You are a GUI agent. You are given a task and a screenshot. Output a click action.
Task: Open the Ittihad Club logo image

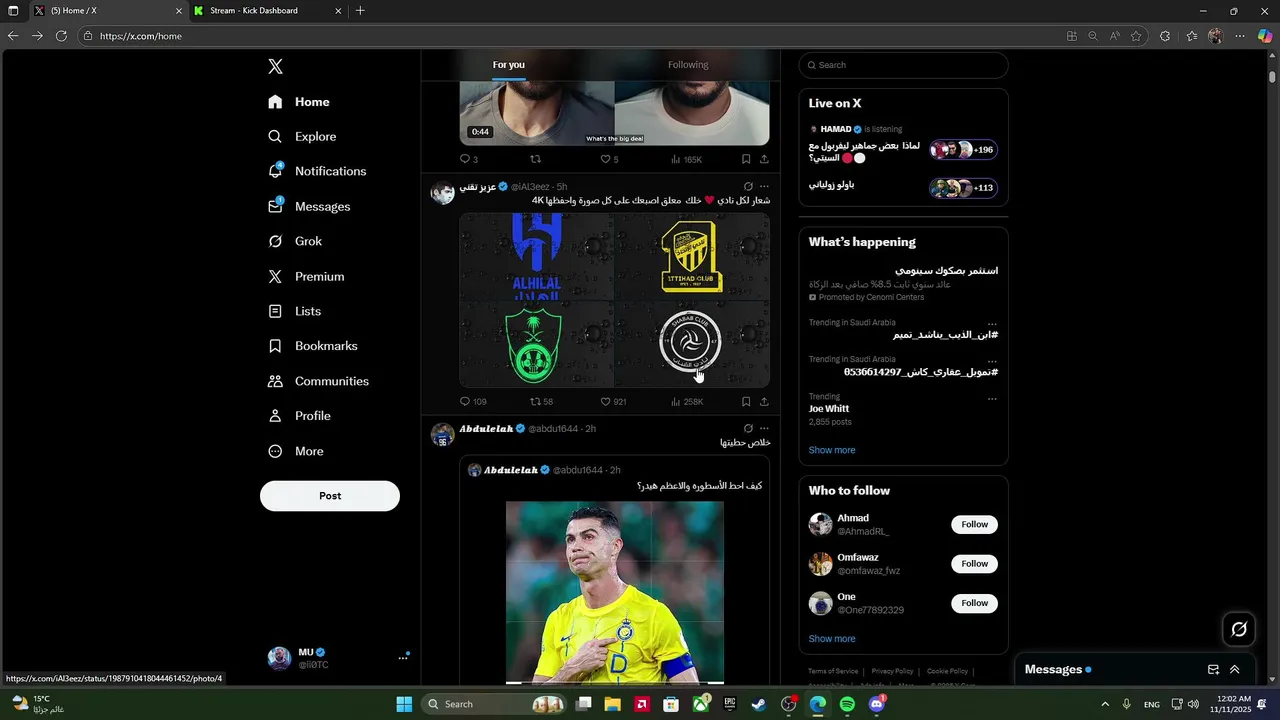tap(692, 256)
